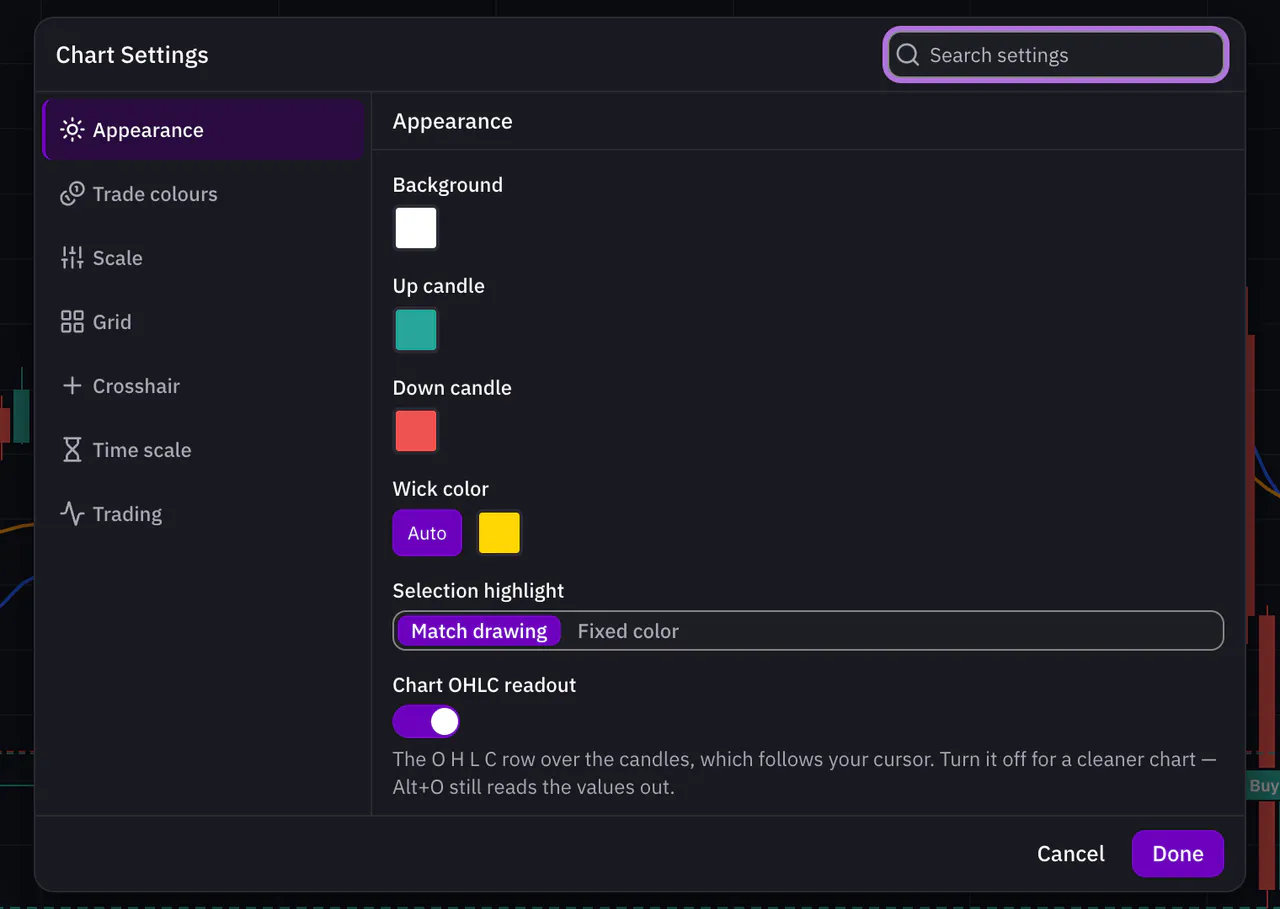Click the Time scale hourglass icon

72,450
